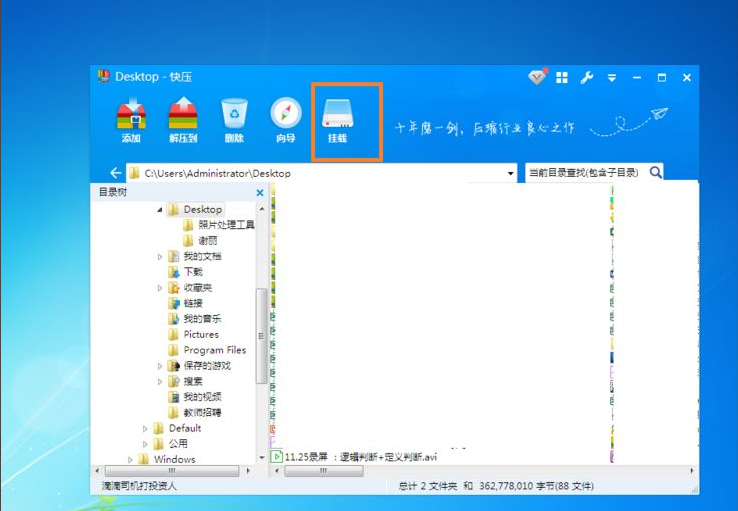The height and width of the screenshot is (511, 738).
Task: Click the search field 当前目录查找
Action: (x=583, y=173)
